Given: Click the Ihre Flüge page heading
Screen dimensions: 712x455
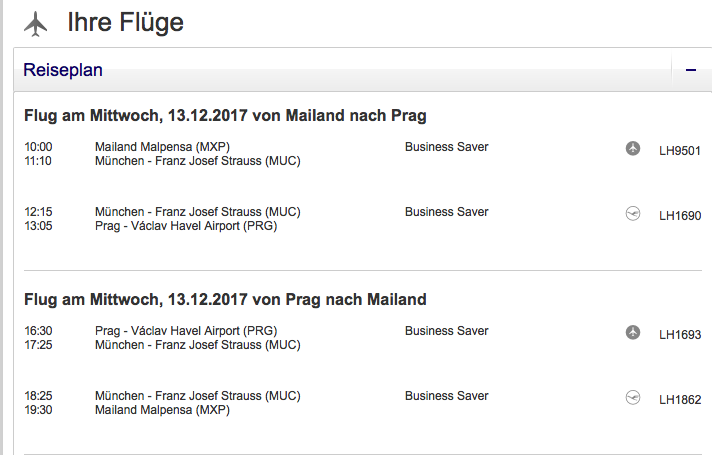Looking at the screenshot, I should pos(125,22).
